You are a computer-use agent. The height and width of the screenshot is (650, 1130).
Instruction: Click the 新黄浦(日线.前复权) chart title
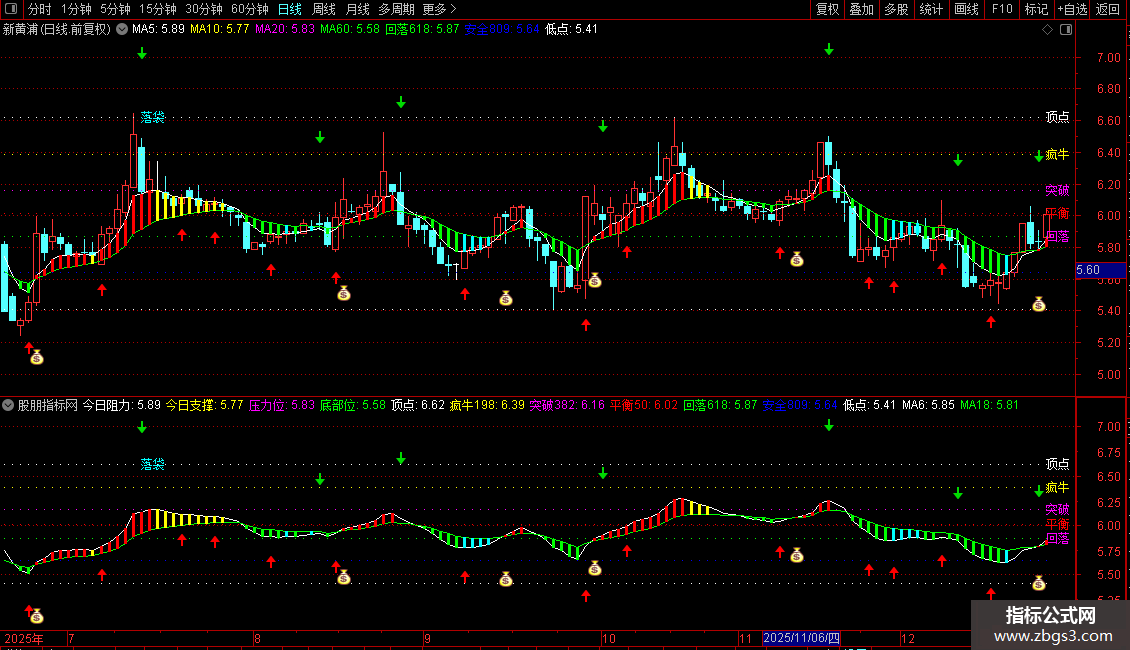pyautogui.click(x=57, y=30)
